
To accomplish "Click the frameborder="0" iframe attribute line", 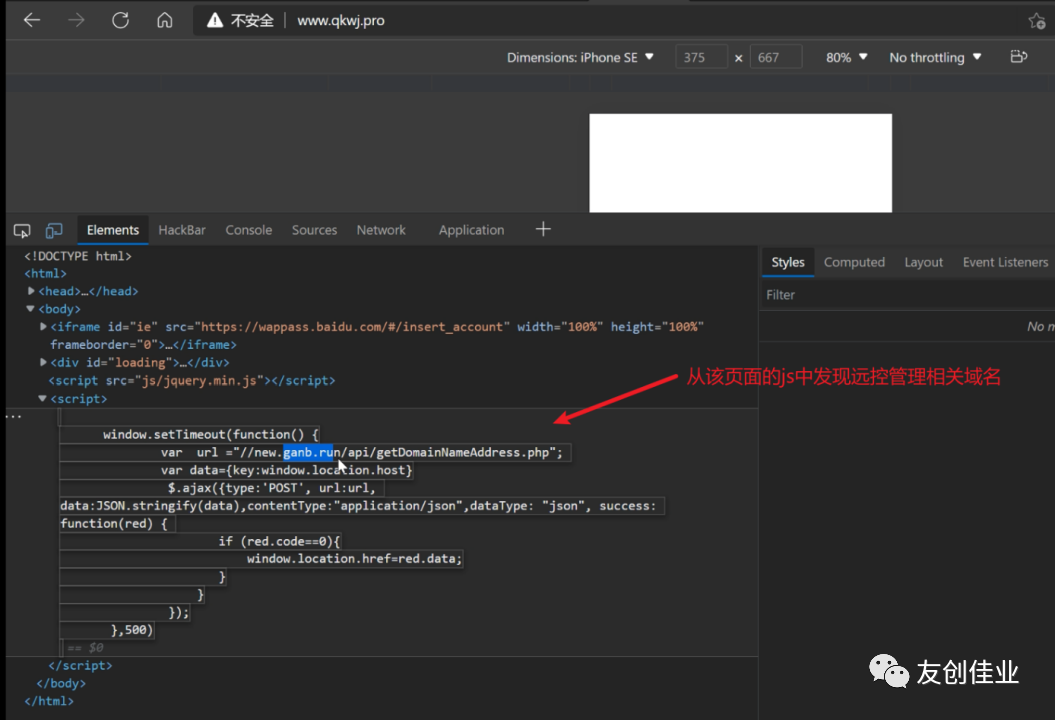I will (x=143, y=345).
